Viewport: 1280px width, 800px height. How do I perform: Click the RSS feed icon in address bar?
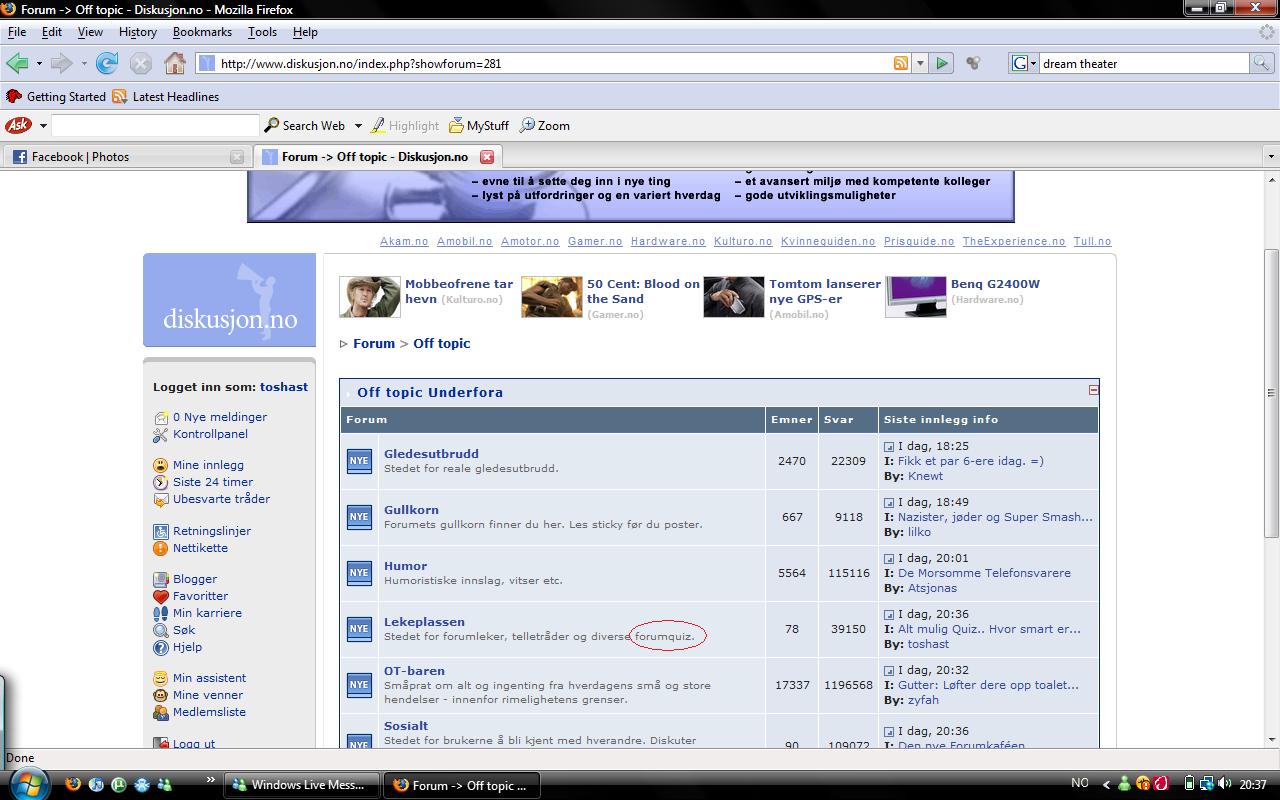[901, 63]
